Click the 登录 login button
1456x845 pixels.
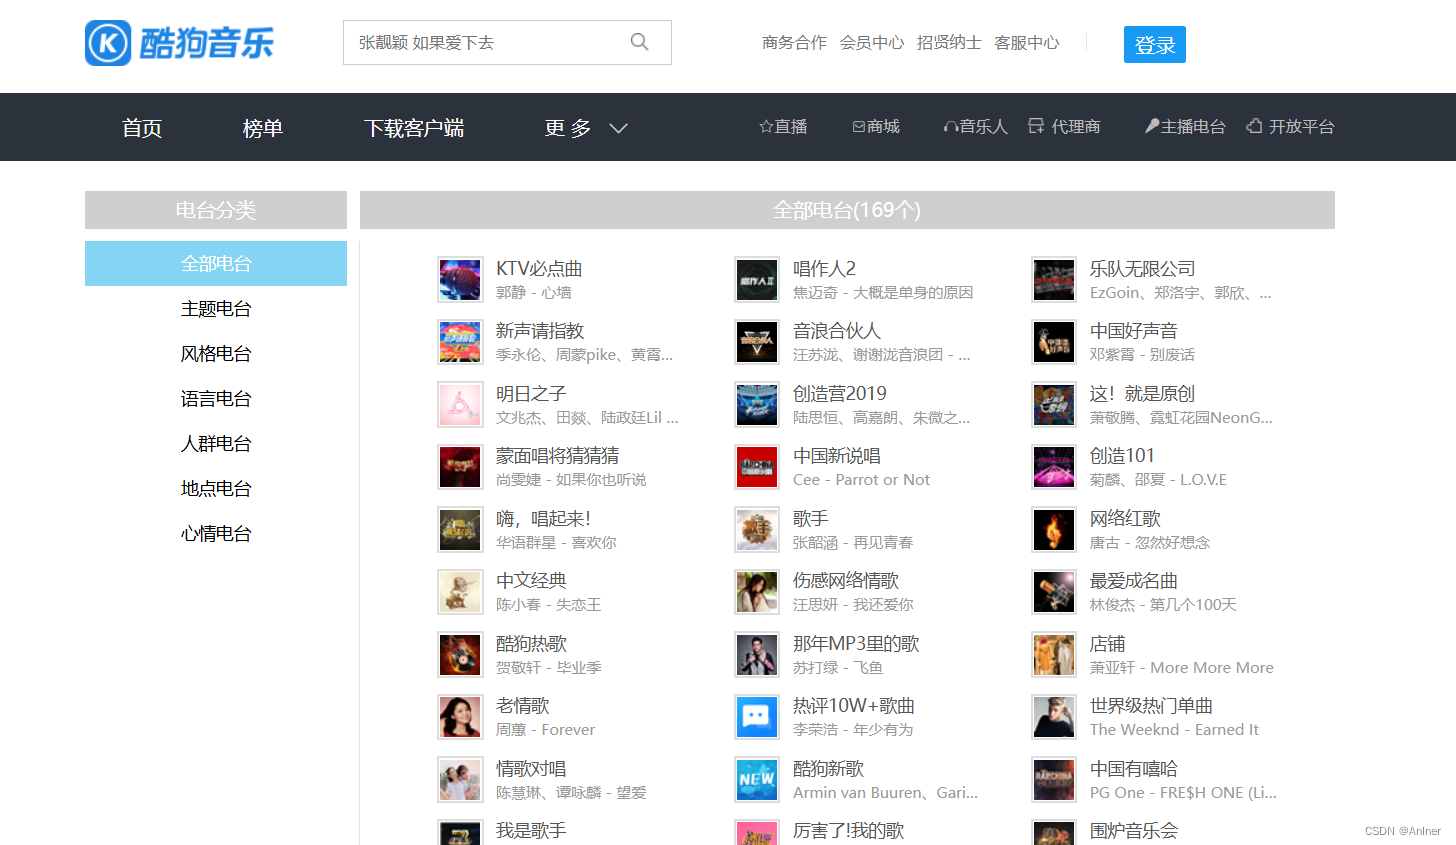[x=1155, y=44]
